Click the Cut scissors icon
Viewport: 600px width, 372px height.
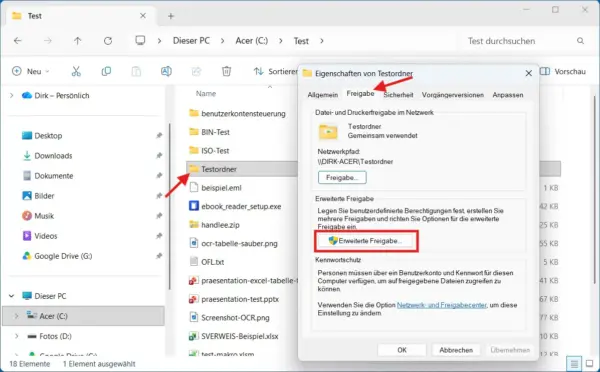[x=76, y=71]
